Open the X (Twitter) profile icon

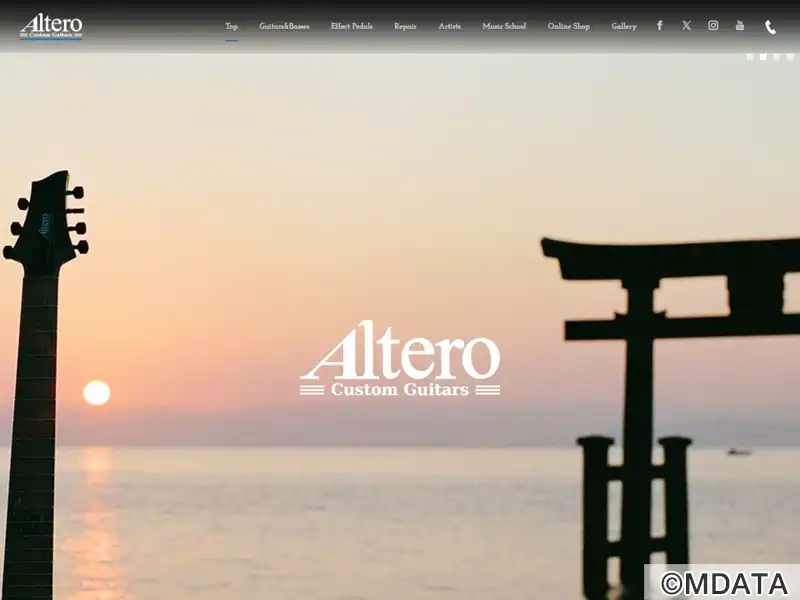coord(687,26)
